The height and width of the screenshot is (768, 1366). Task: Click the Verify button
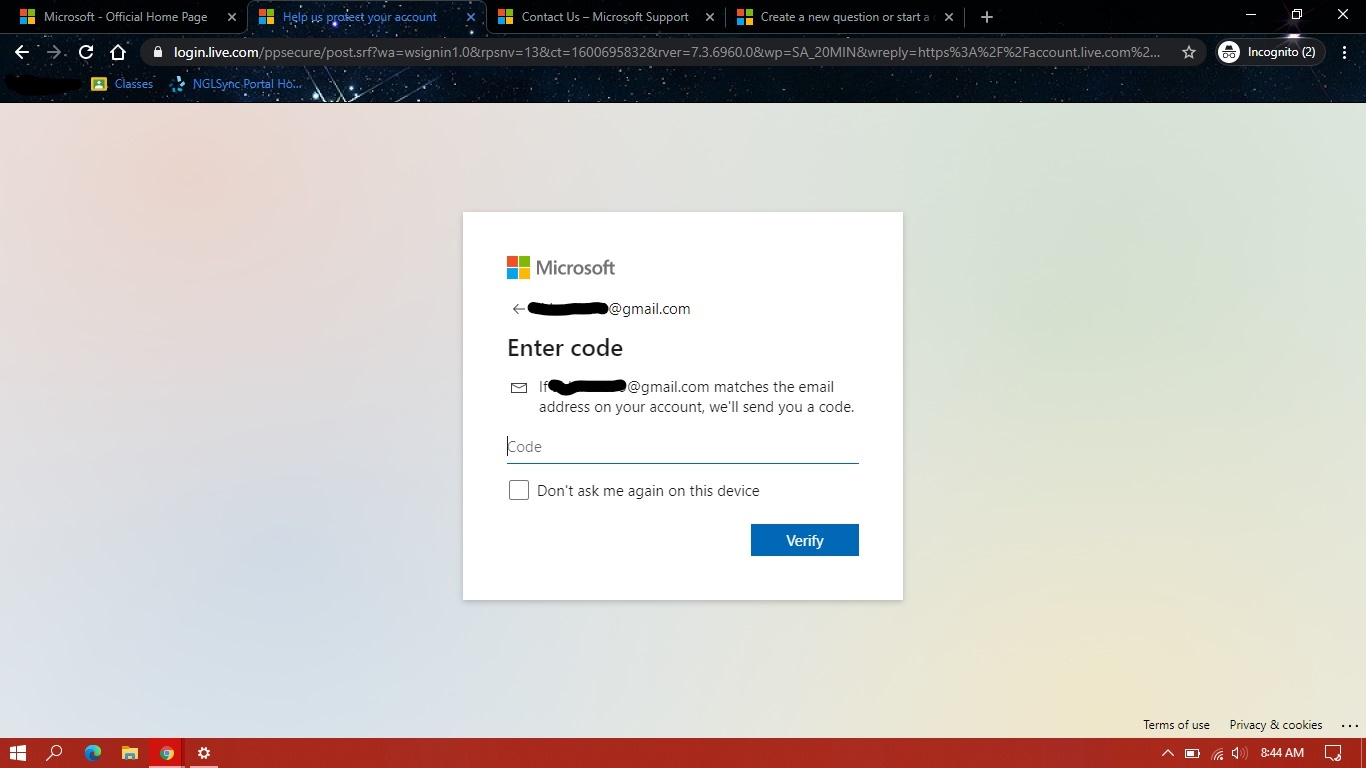point(805,540)
